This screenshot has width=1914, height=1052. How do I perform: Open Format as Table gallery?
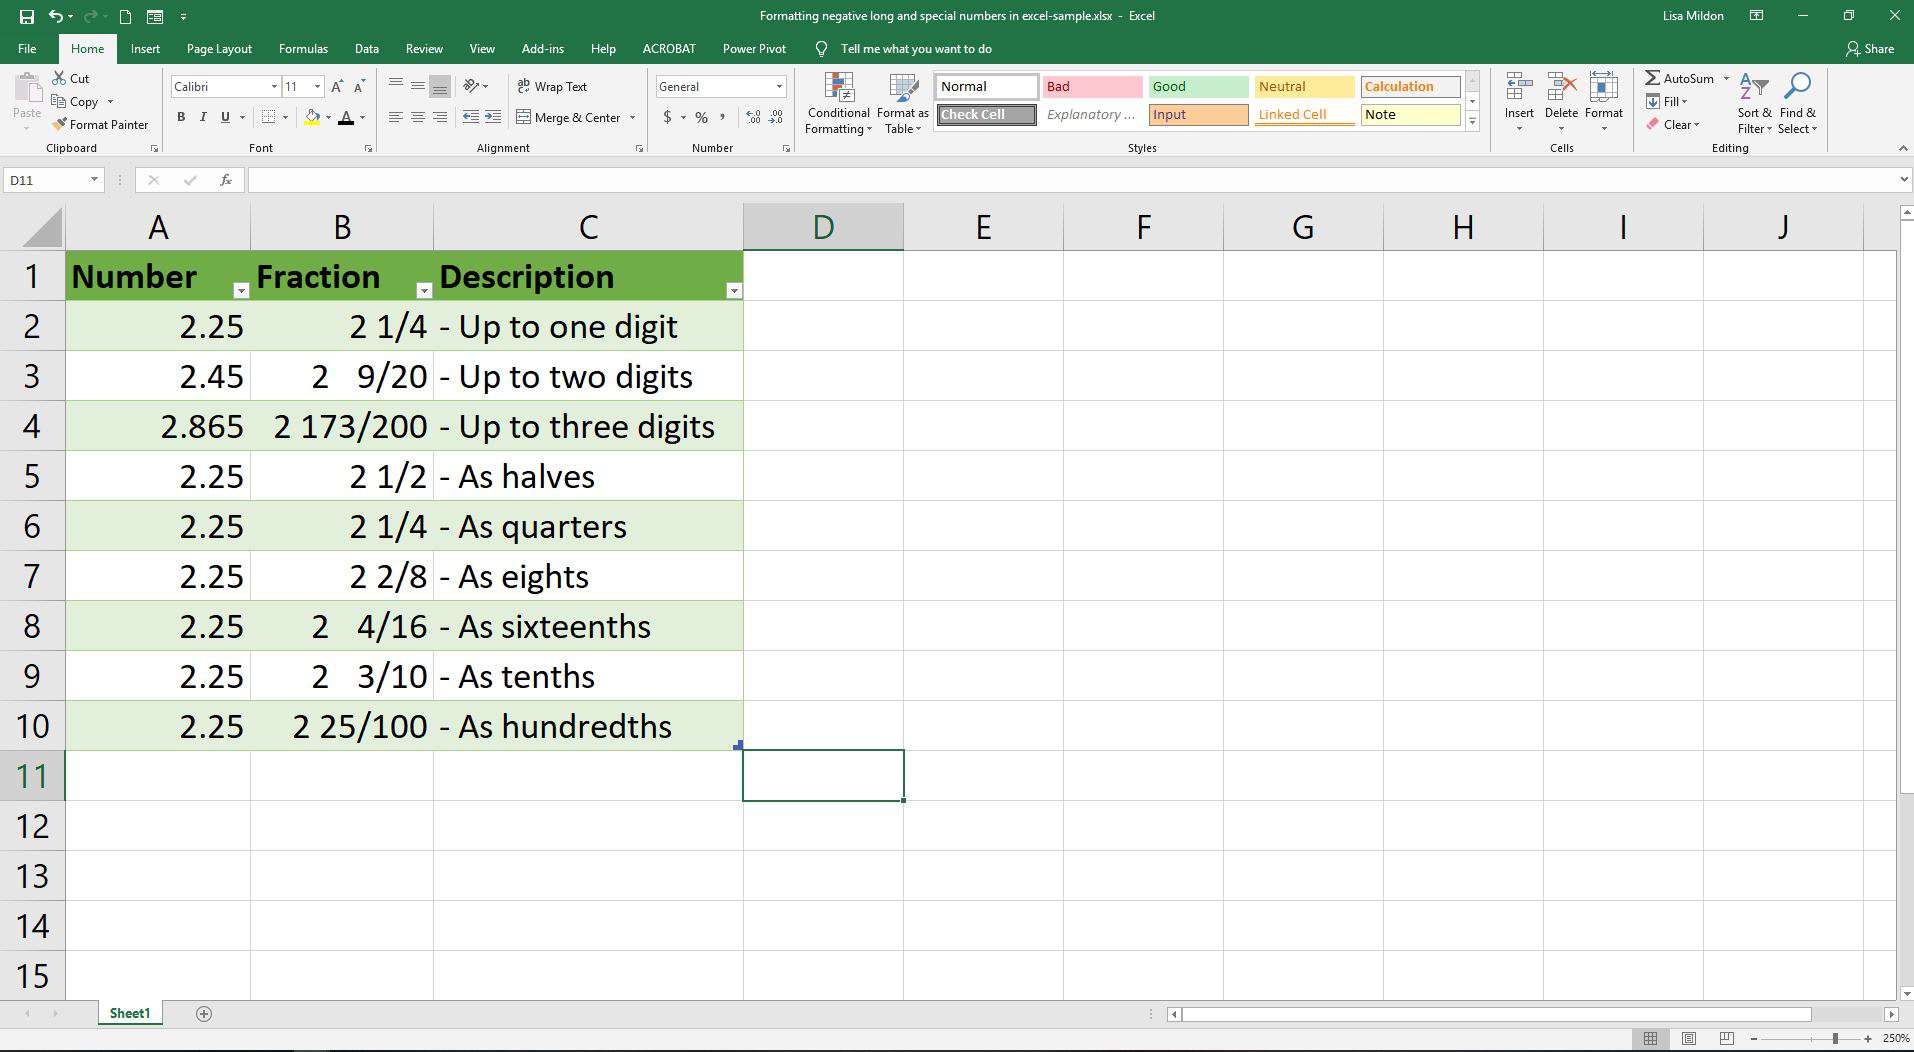tap(903, 103)
